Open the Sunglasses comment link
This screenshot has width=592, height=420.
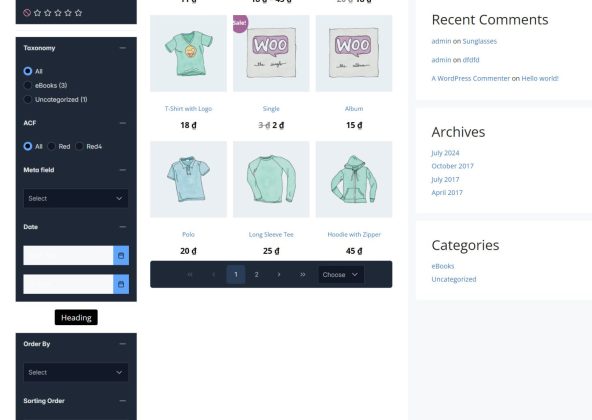tap(479, 41)
